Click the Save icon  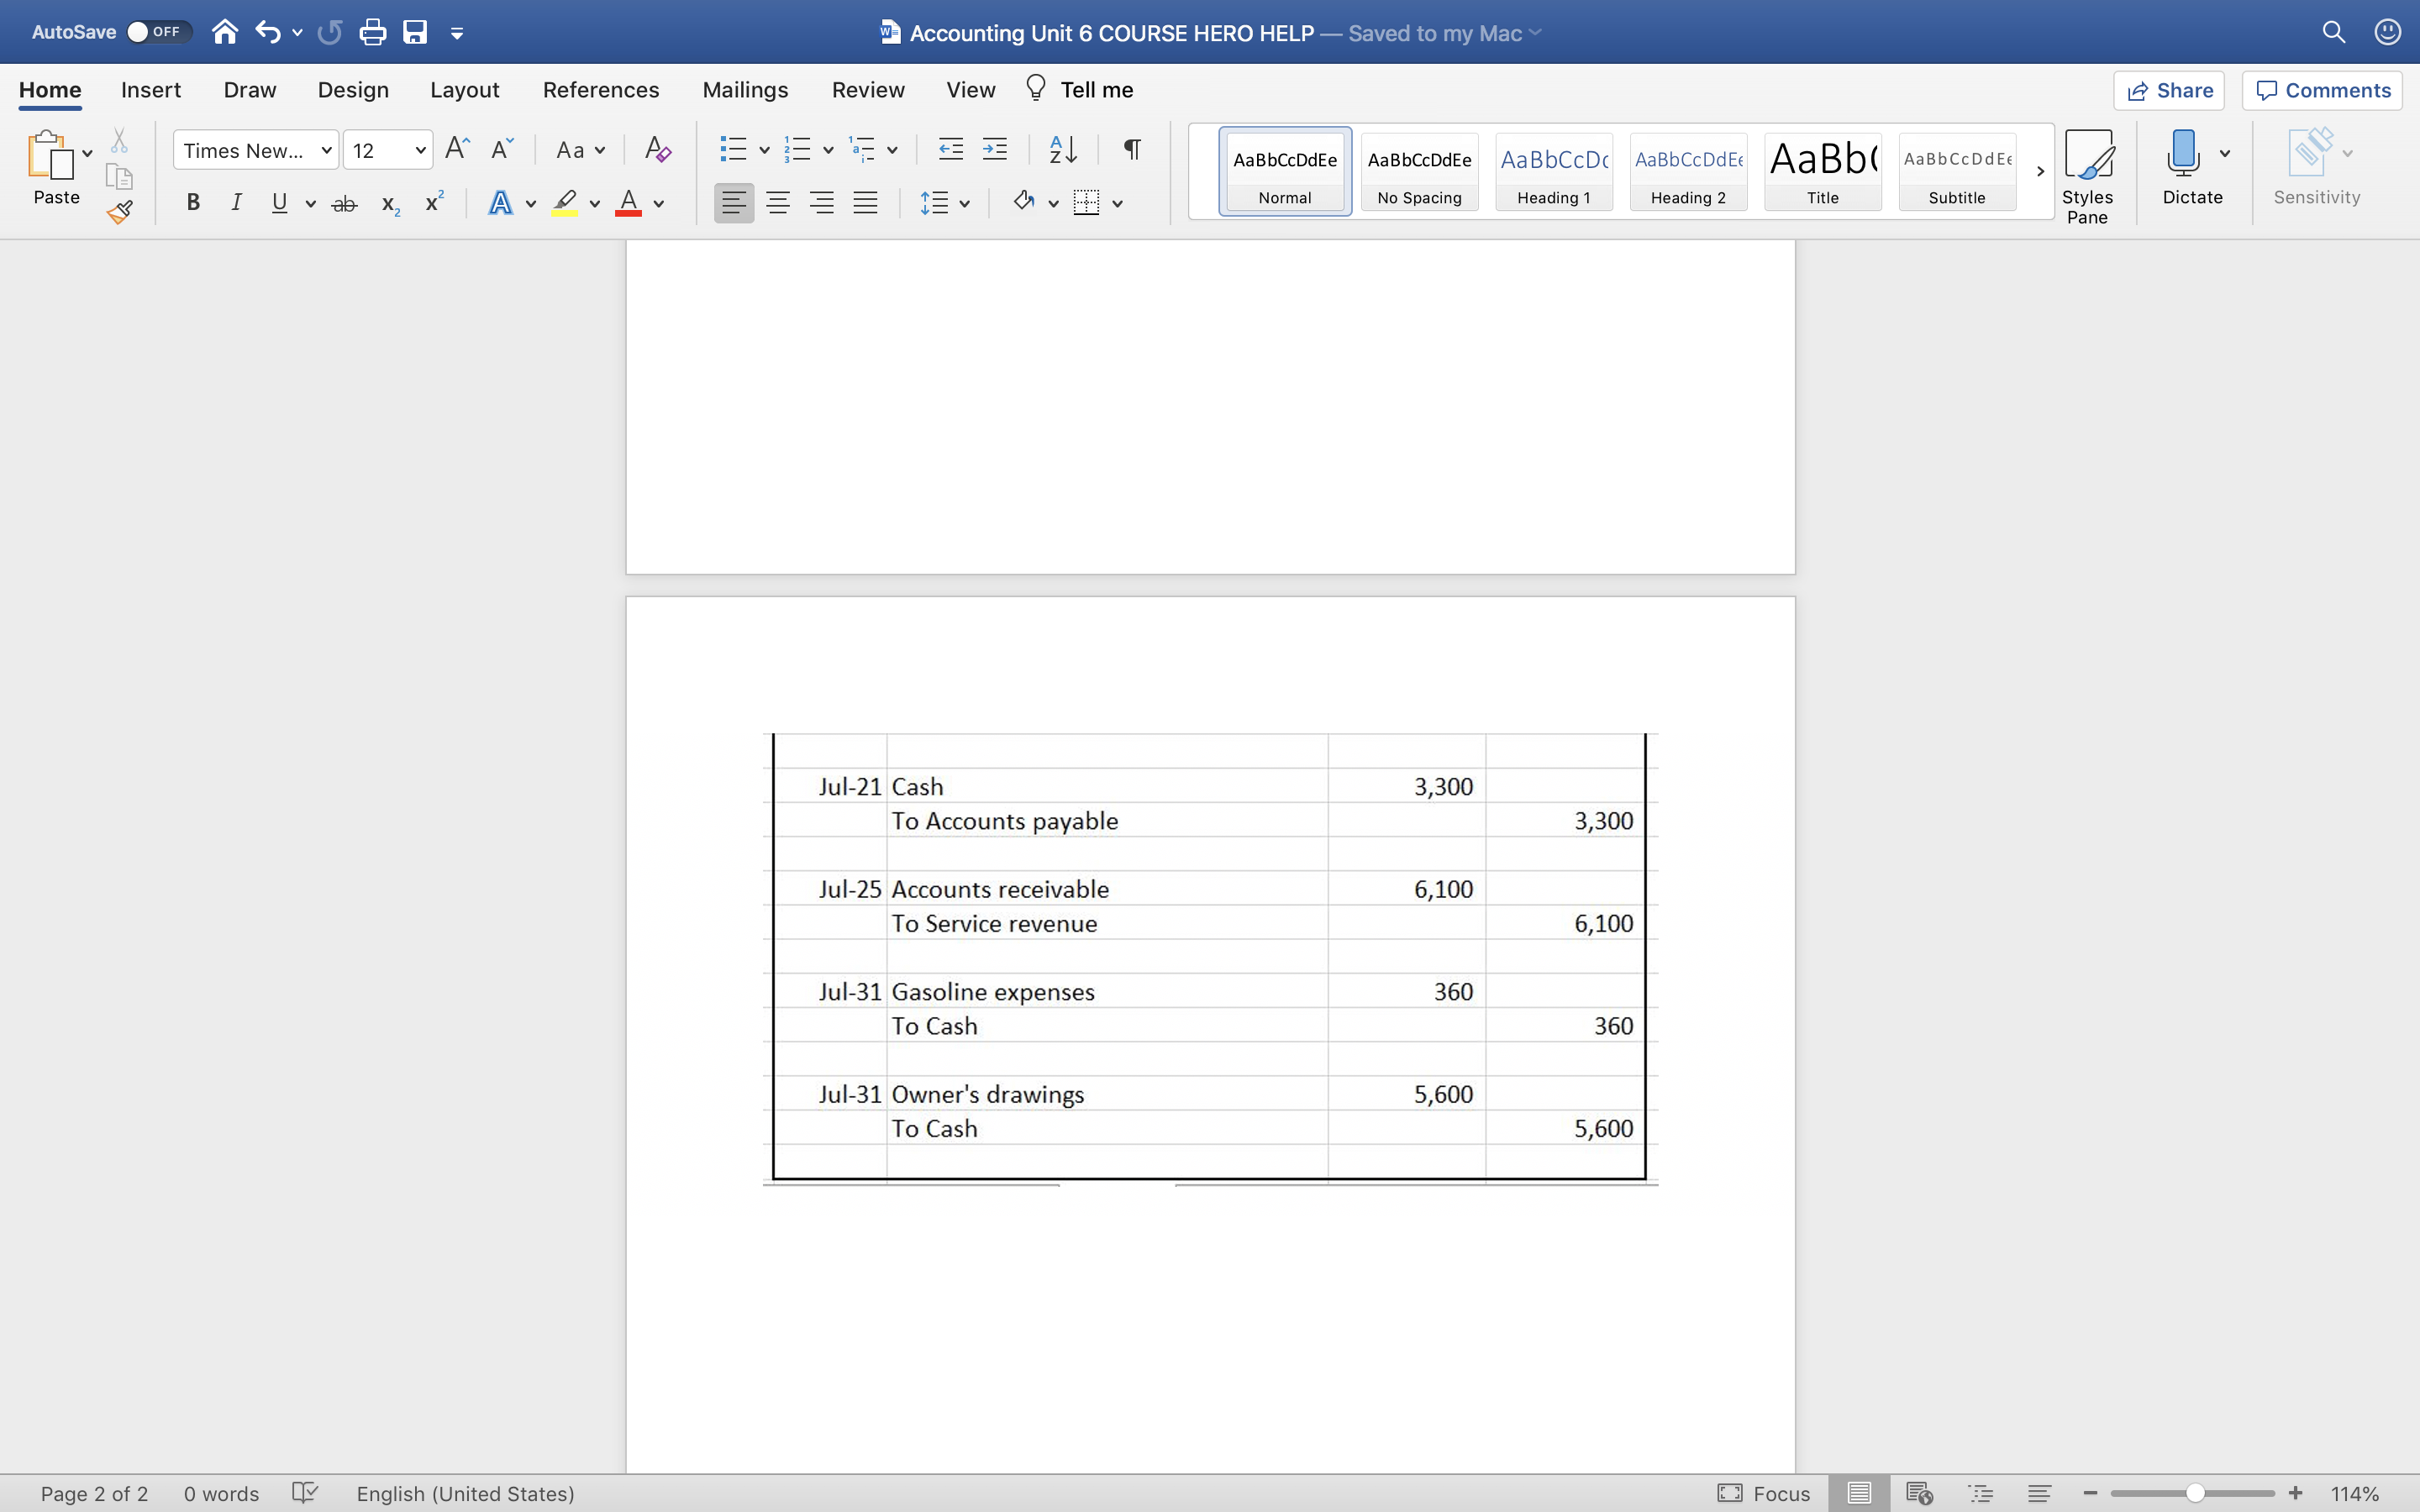coord(415,31)
